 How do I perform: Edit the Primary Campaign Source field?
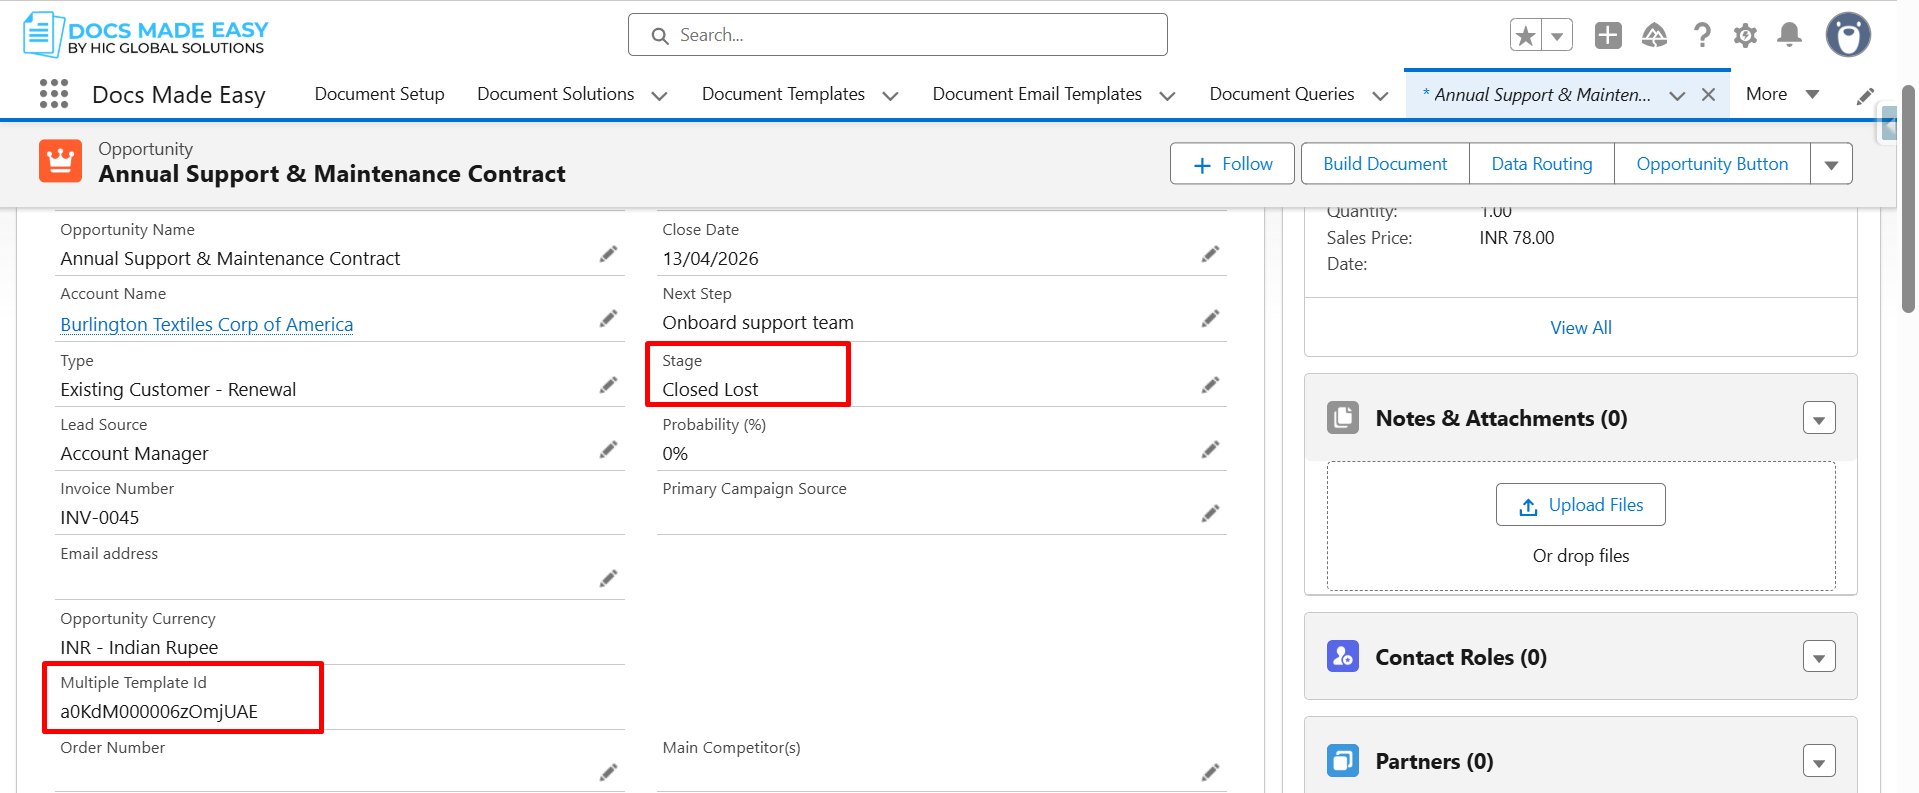1210,514
